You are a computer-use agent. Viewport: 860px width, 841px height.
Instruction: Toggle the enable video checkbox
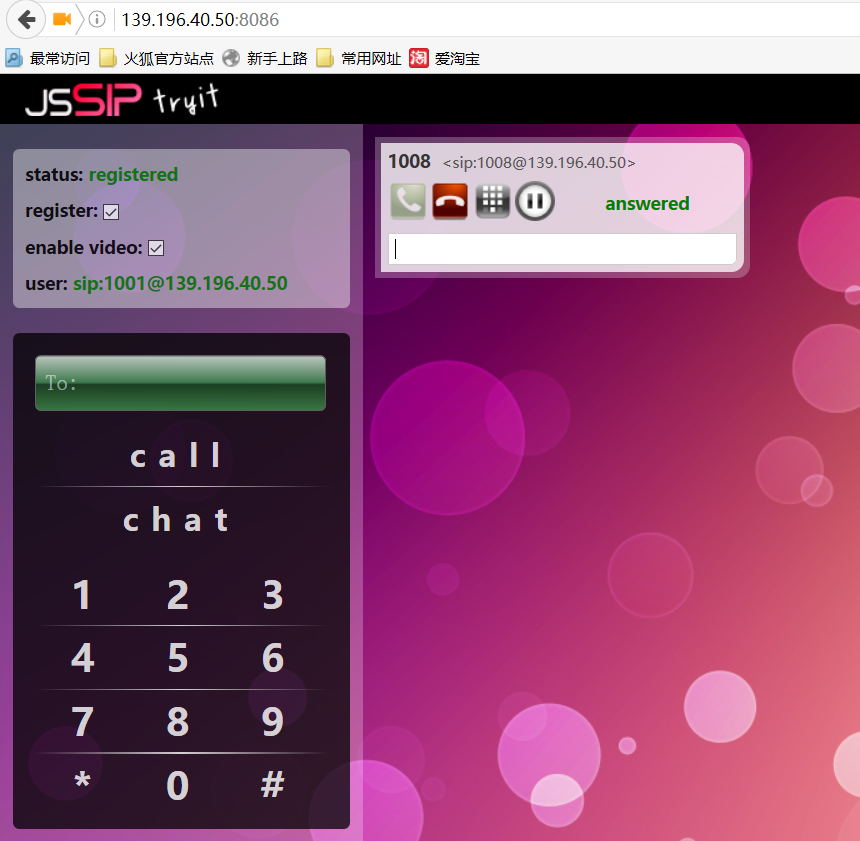[x=156, y=248]
